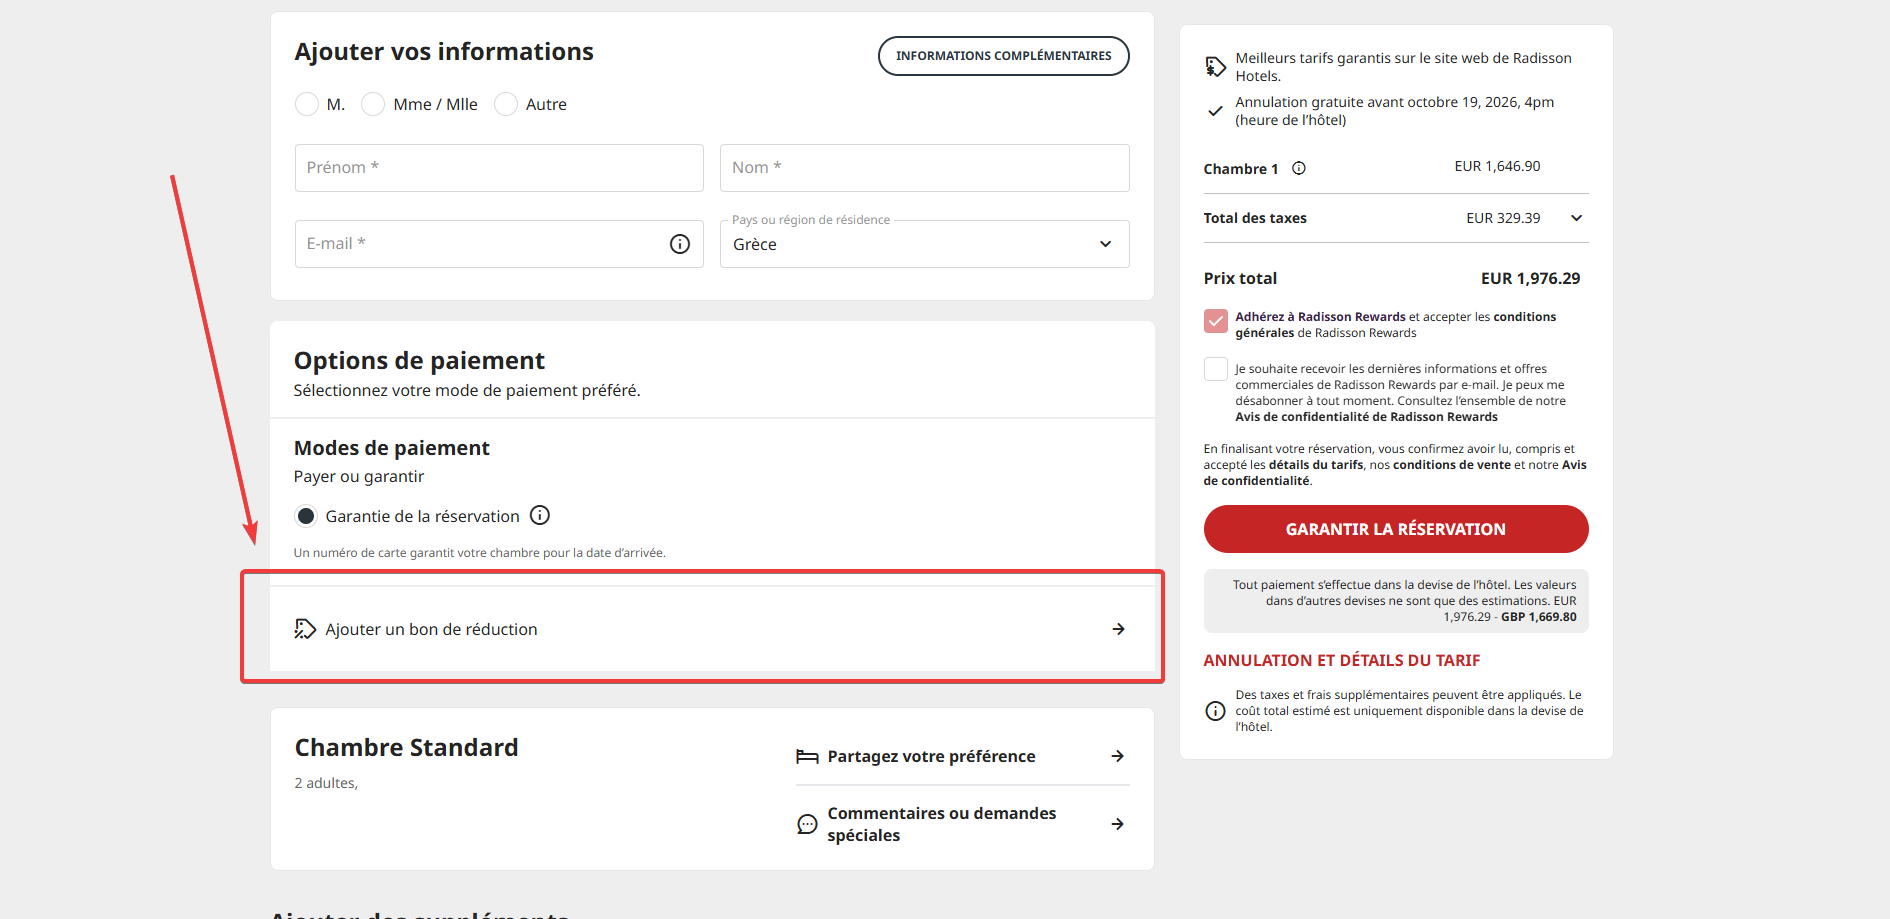Click the Chambre Standard heading

pyautogui.click(x=407, y=747)
